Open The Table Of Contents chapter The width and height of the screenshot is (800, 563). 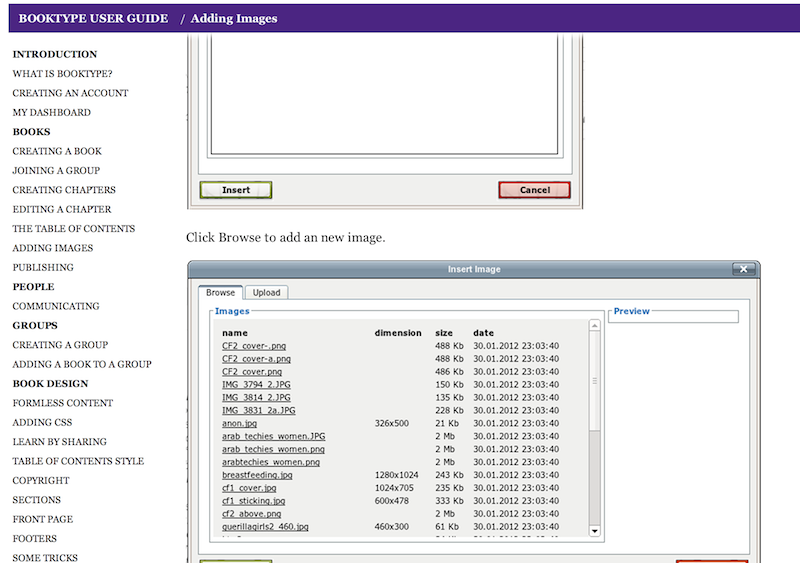pyautogui.click(x=73, y=229)
